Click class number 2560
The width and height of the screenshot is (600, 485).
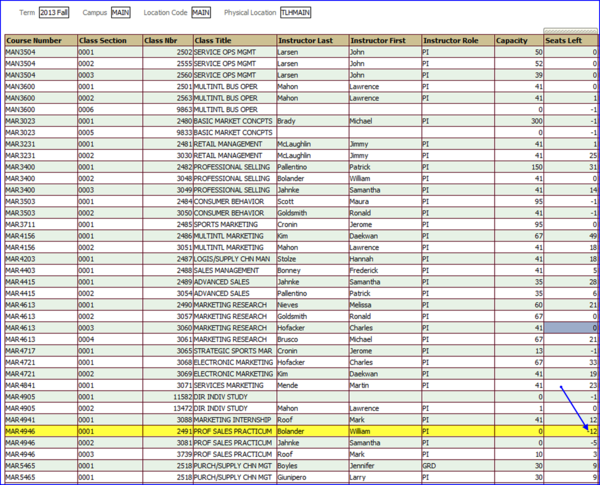(184, 75)
